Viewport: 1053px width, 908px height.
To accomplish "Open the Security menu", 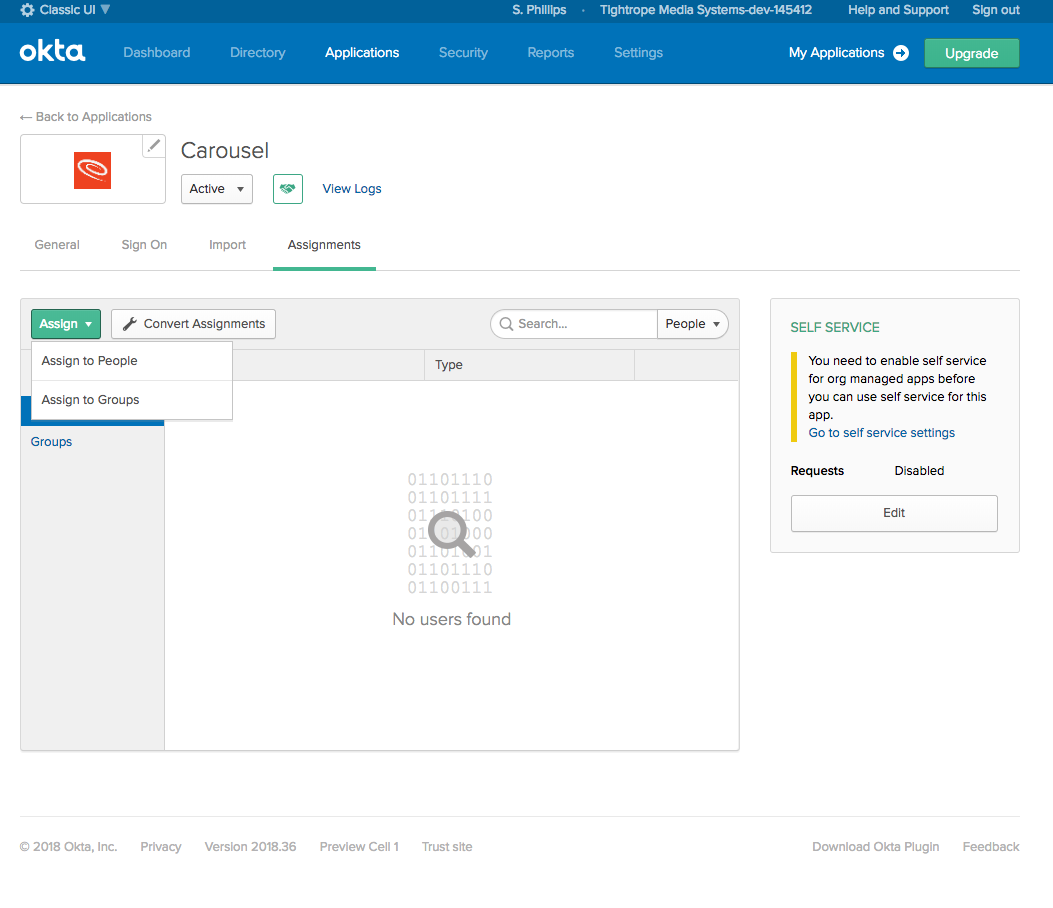I will 463,52.
